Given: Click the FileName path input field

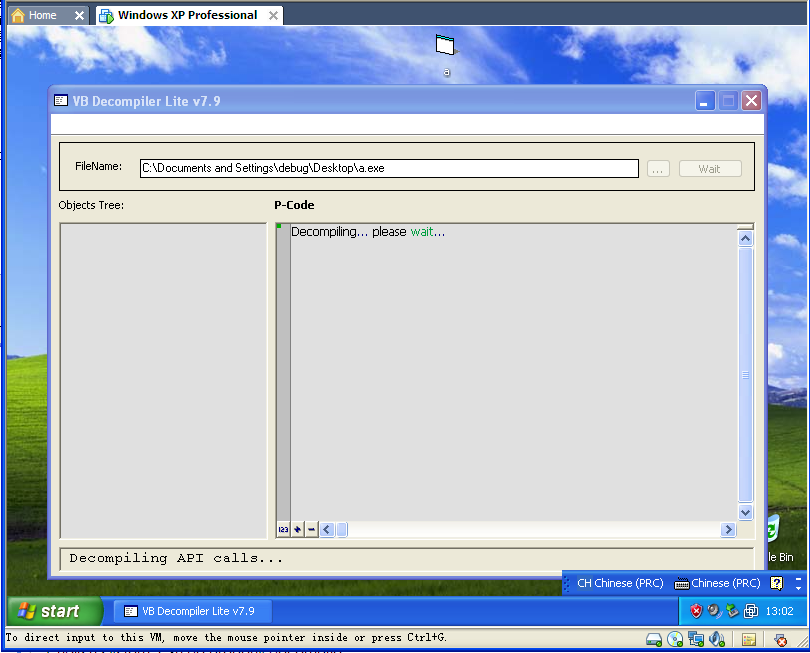Looking at the screenshot, I should coord(389,168).
